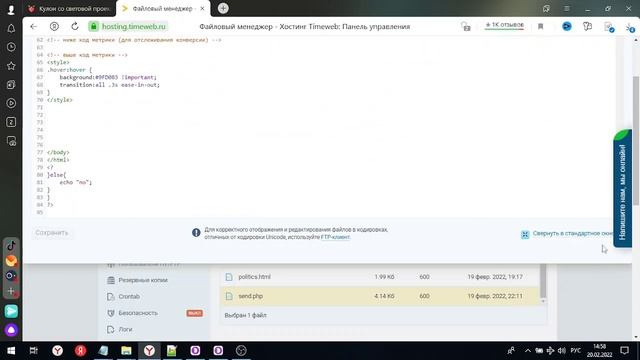
Task: Show hidden tray icons chevron
Action: (528, 351)
